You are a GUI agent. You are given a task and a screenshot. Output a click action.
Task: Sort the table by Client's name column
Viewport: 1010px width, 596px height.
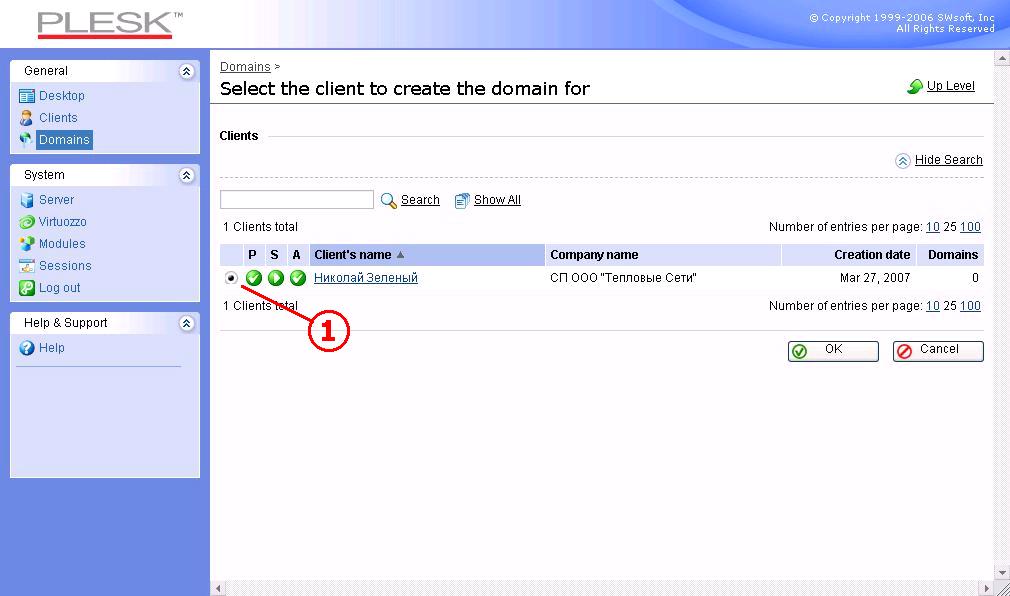click(x=353, y=255)
